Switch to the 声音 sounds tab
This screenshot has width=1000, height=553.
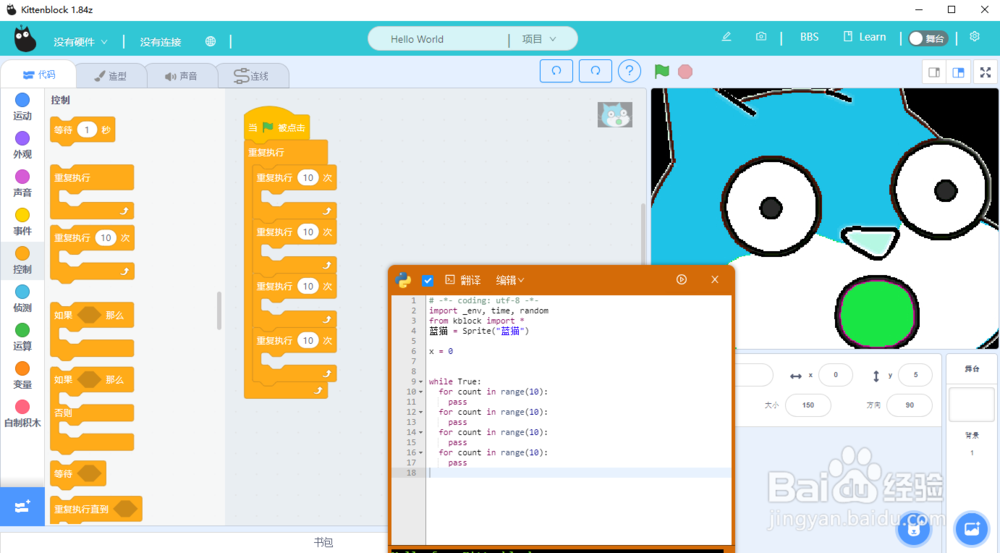point(181,76)
